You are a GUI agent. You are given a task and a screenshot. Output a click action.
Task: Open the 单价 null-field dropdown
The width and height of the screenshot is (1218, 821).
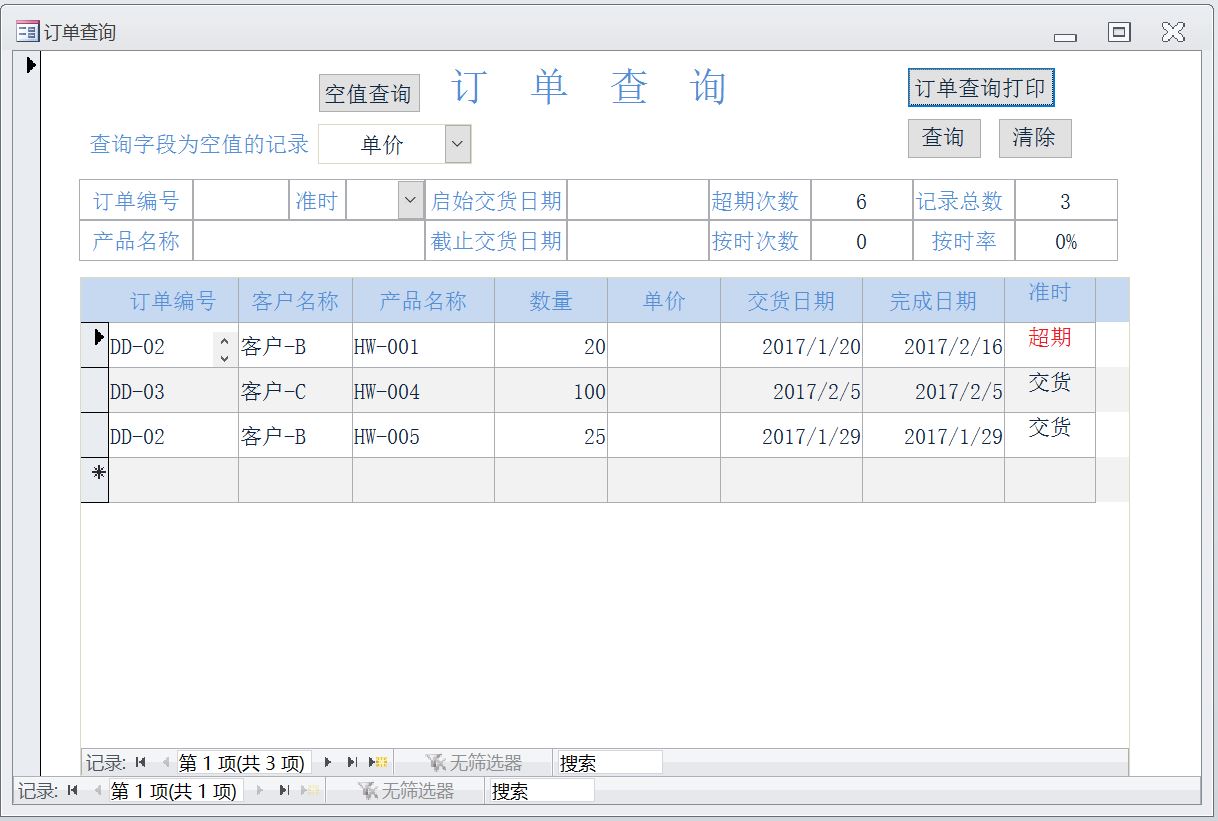click(457, 144)
